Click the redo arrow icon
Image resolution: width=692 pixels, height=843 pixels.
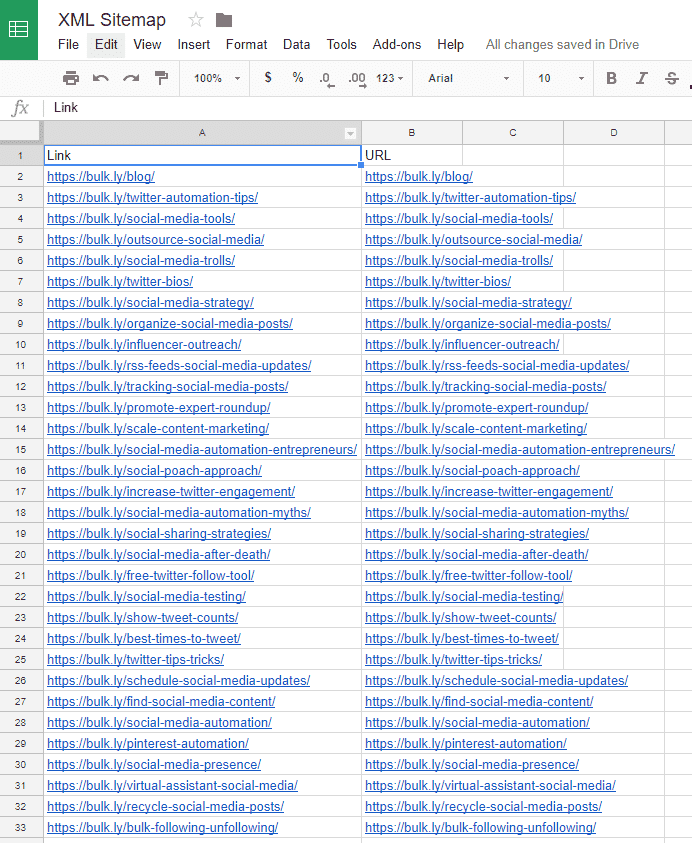(x=131, y=78)
